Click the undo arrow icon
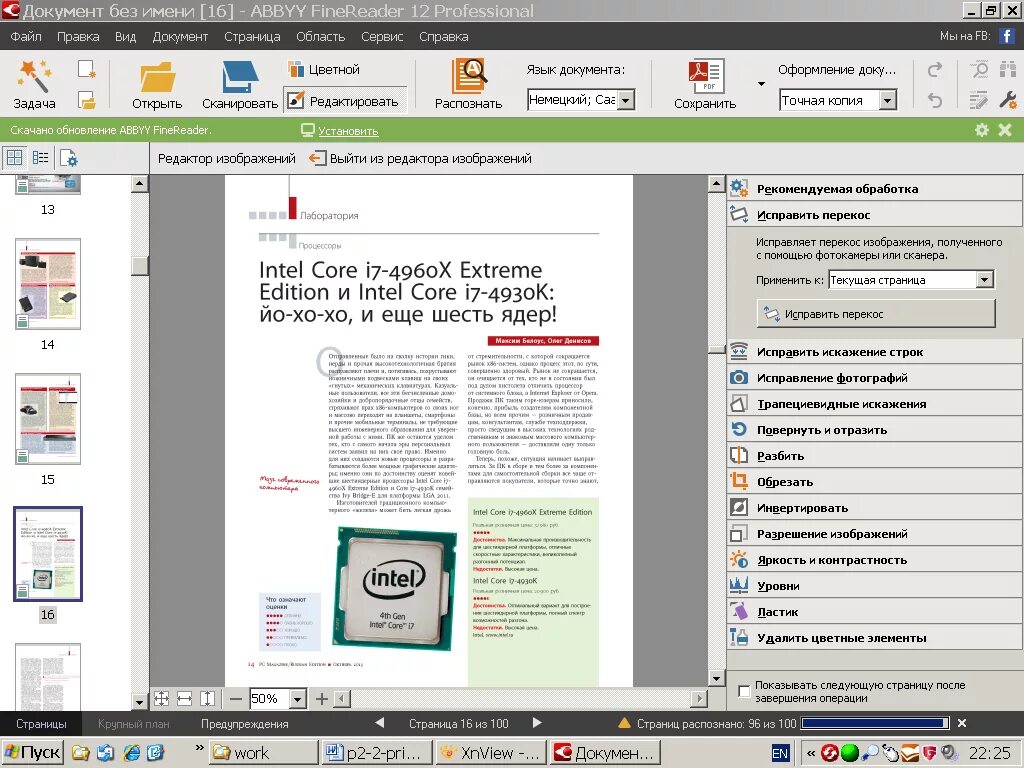Image resolution: width=1024 pixels, height=768 pixels. pos(935,101)
